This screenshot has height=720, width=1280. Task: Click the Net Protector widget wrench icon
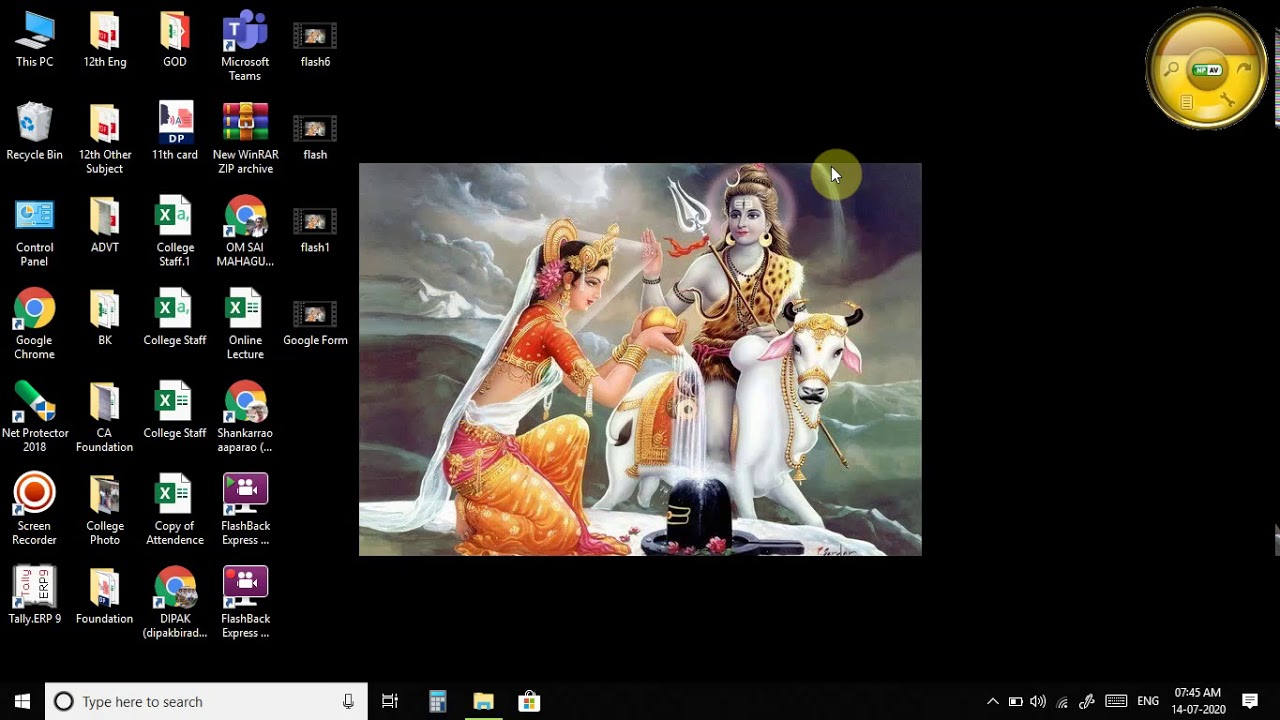pos(1226,100)
